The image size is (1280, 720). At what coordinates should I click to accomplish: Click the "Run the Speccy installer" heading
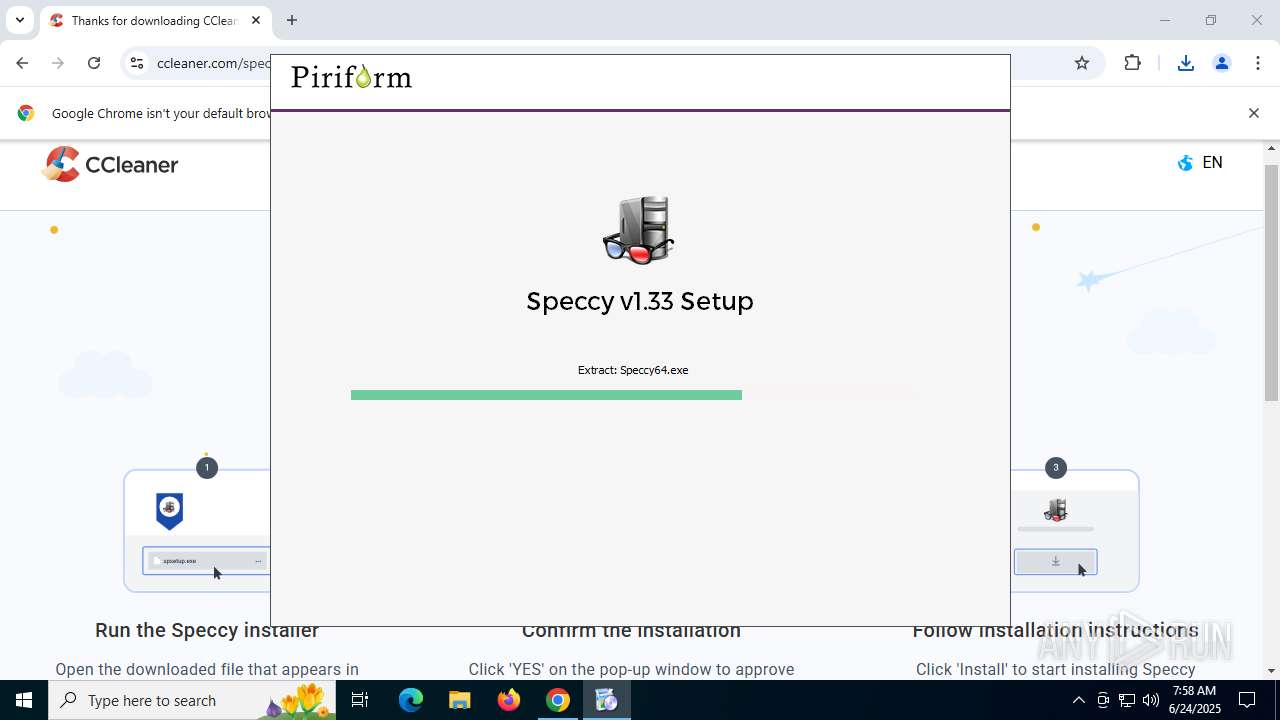(x=207, y=630)
